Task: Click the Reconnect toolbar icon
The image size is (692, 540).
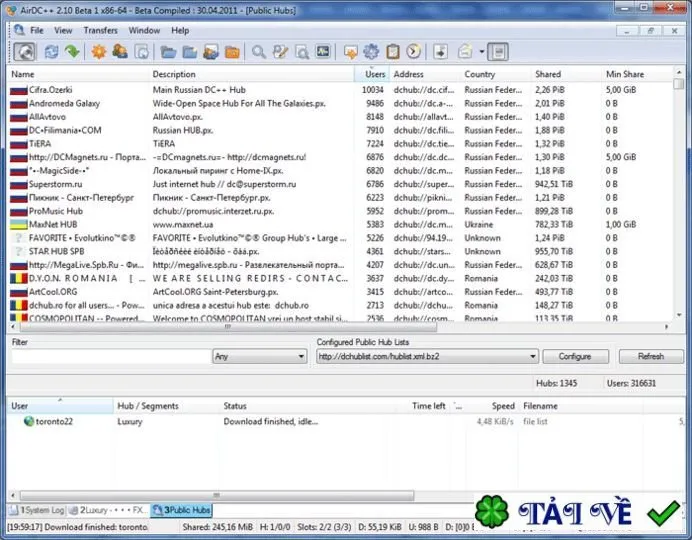Action: (x=51, y=52)
